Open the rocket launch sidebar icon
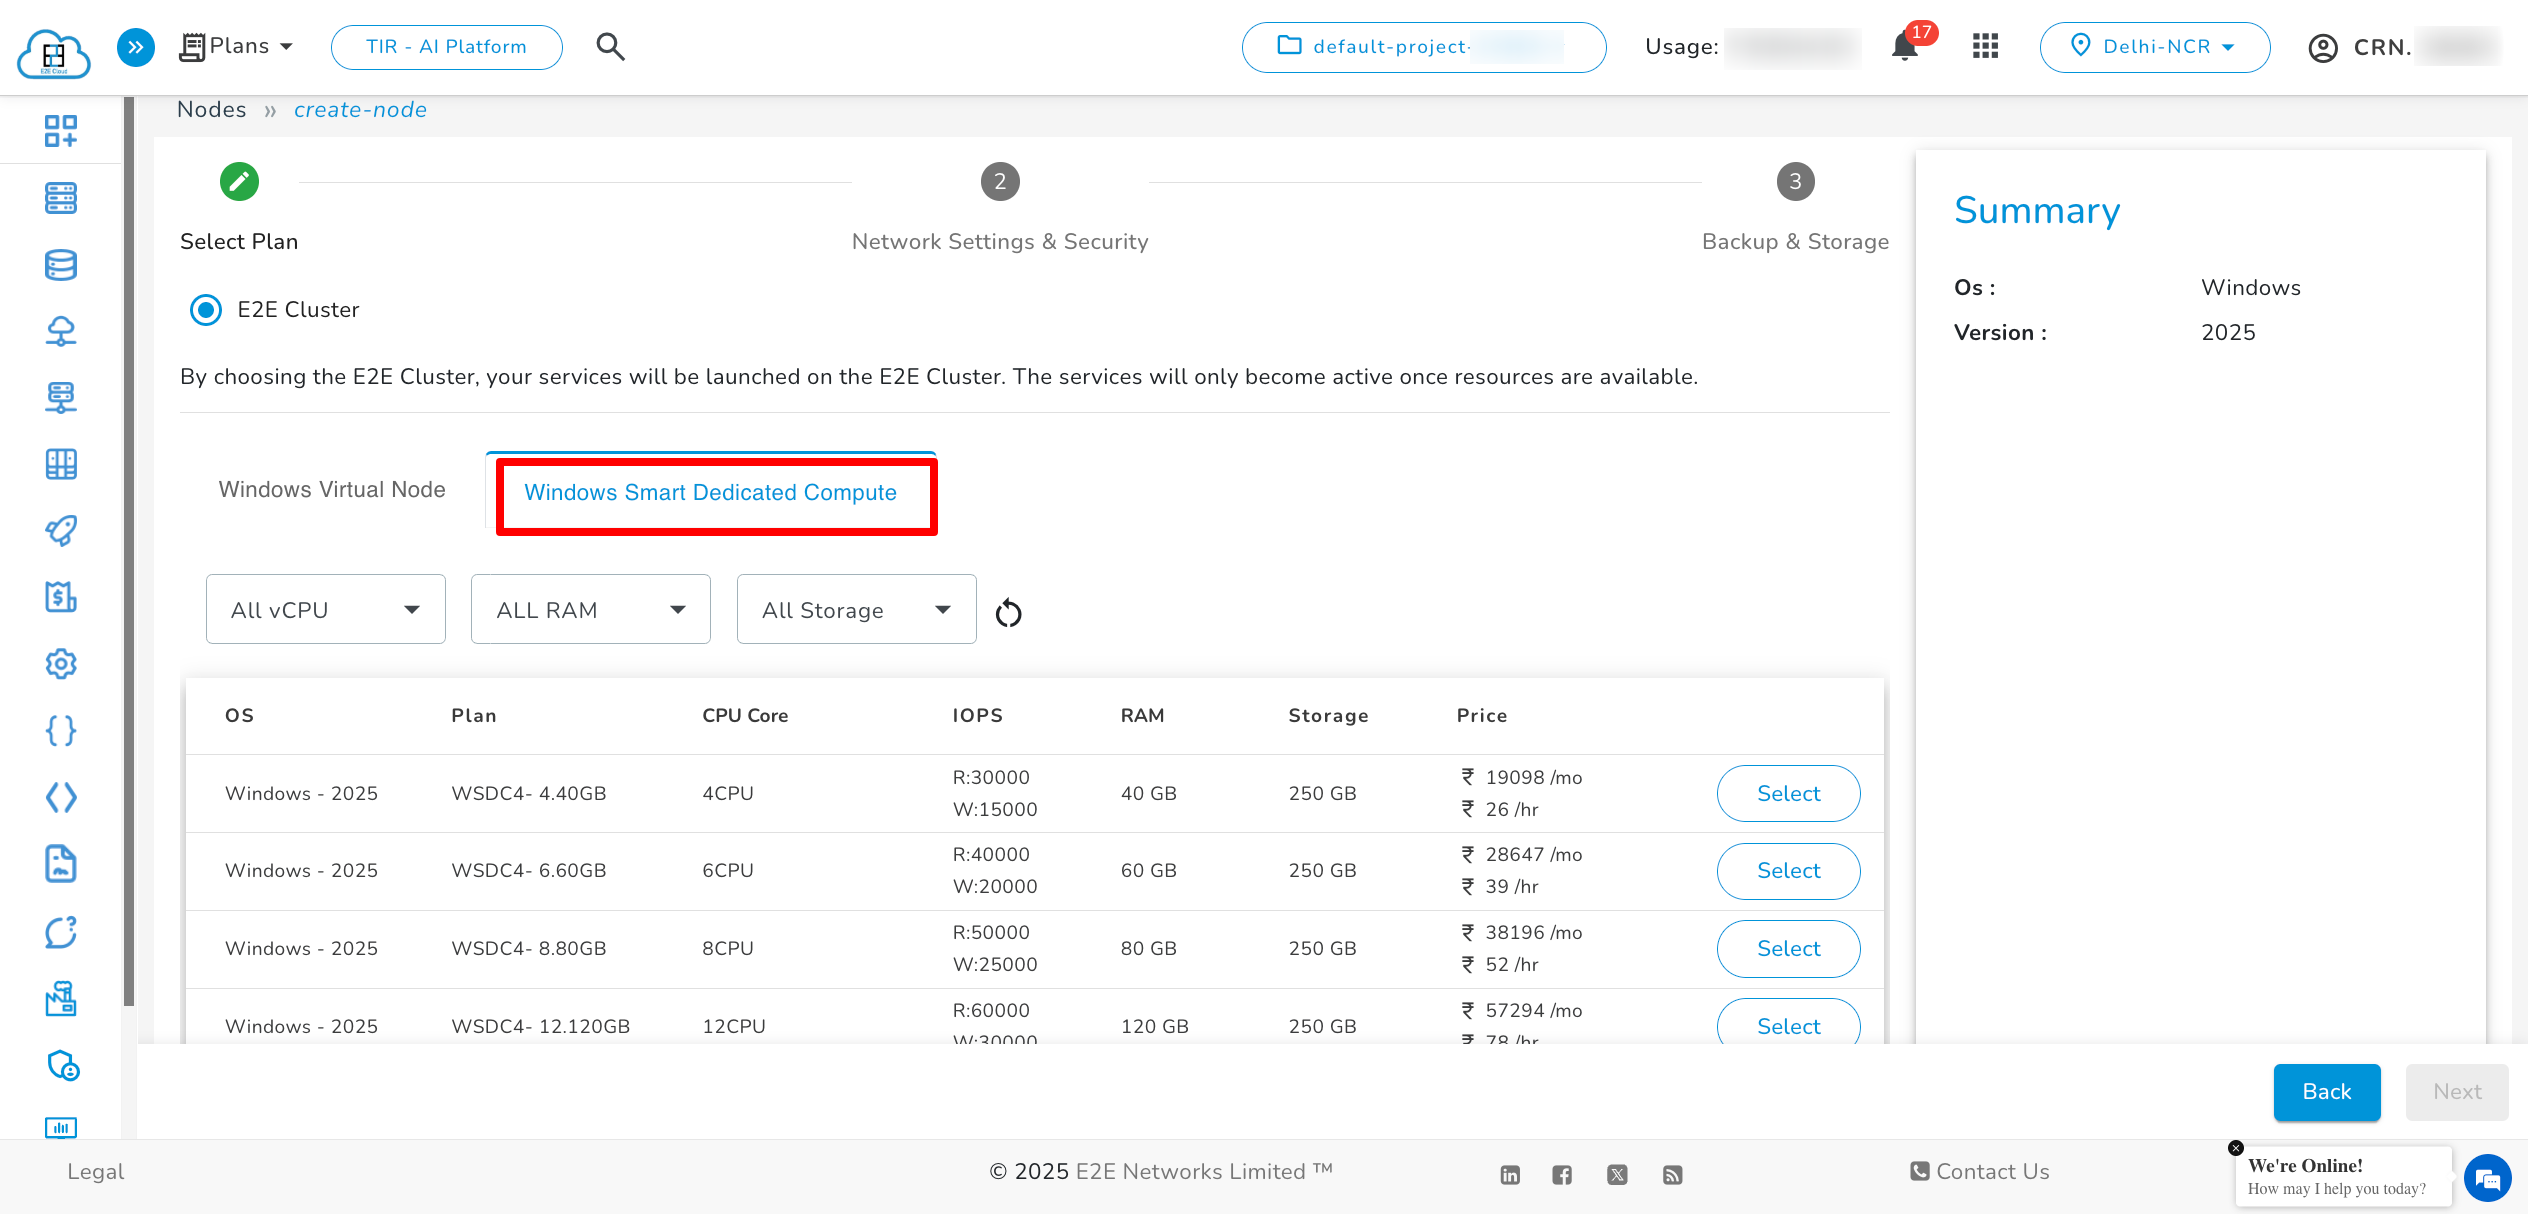Viewport: 2528px width, 1214px height. pos(61,531)
